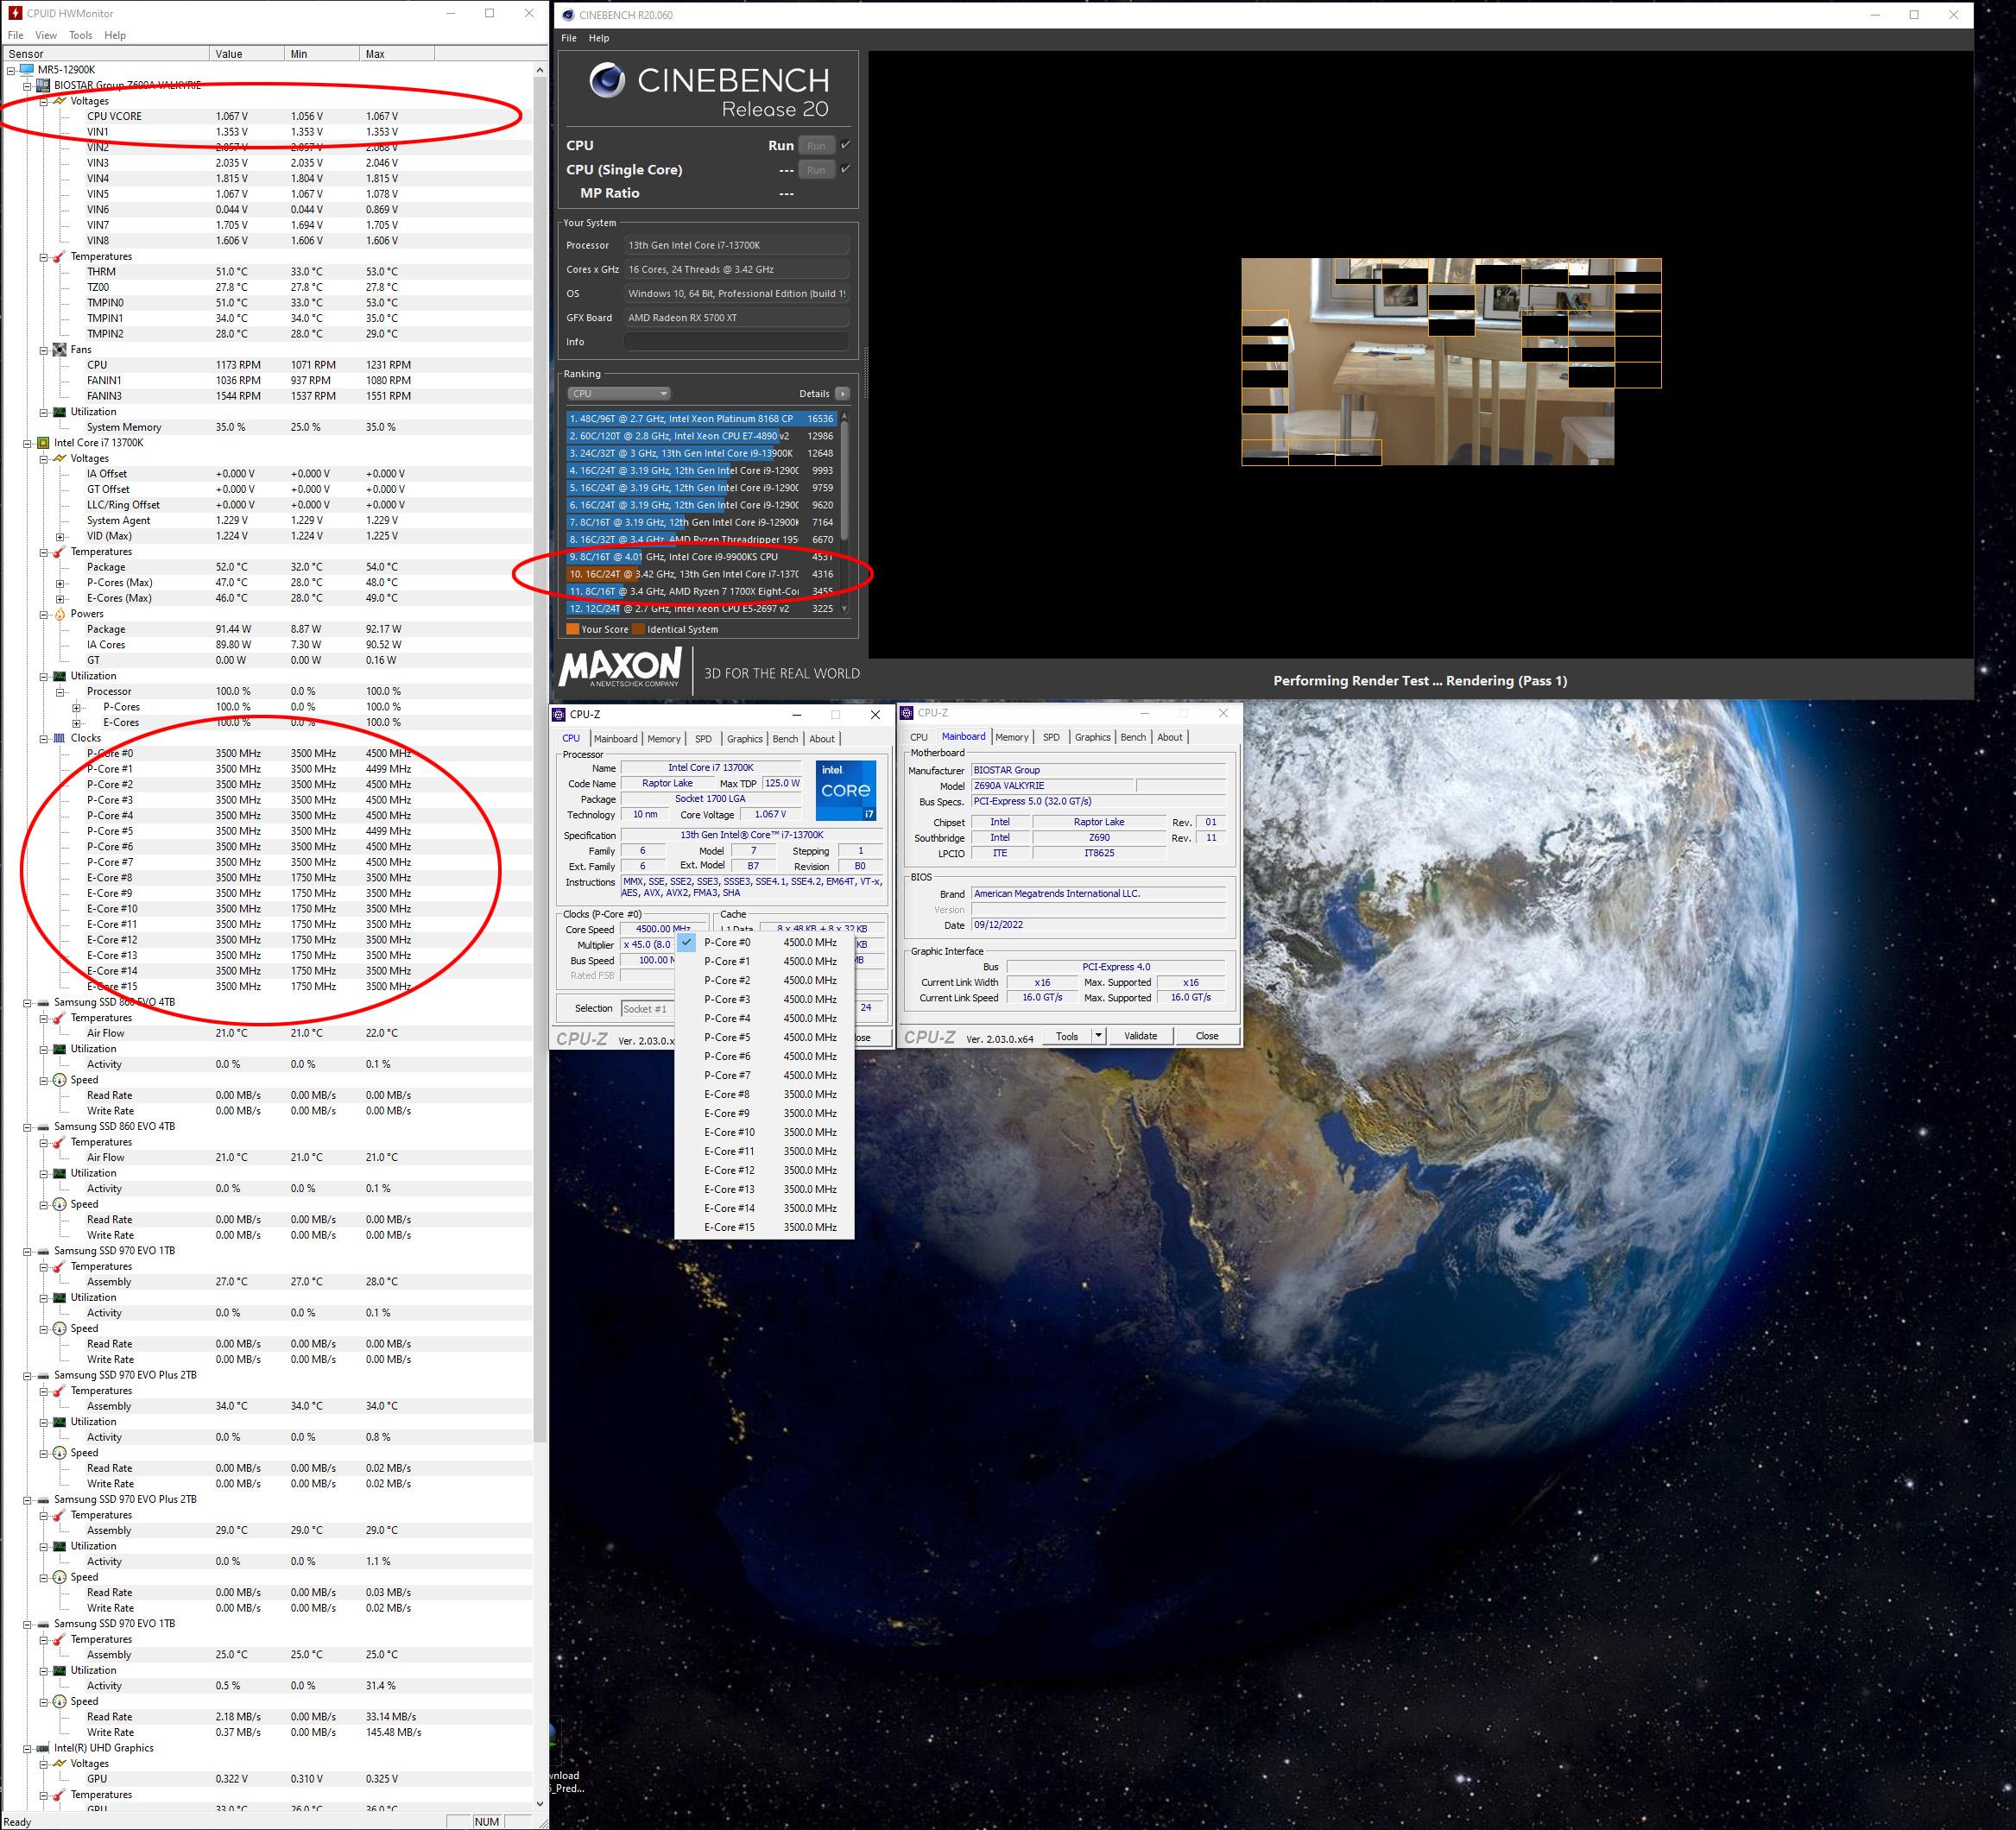Image resolution: width=2016 pixels, height=1830 pixels.
Task: Click the Cinebench app icon in its title bar
Action: pyautogui.click(x=568, y=14)
